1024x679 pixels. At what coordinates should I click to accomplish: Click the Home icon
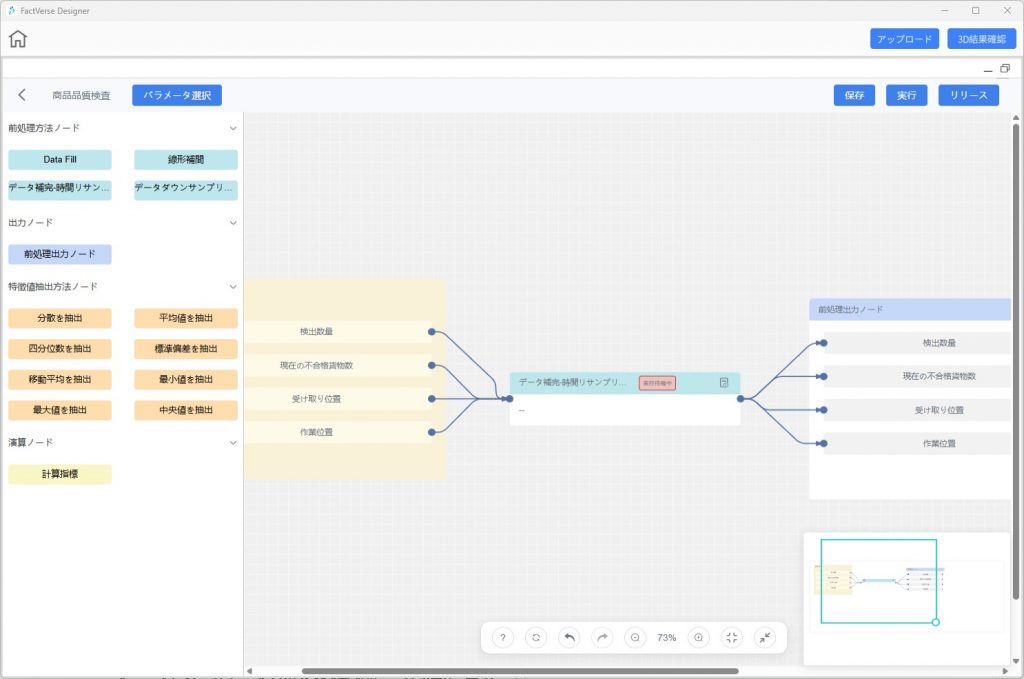pos(18,39)
